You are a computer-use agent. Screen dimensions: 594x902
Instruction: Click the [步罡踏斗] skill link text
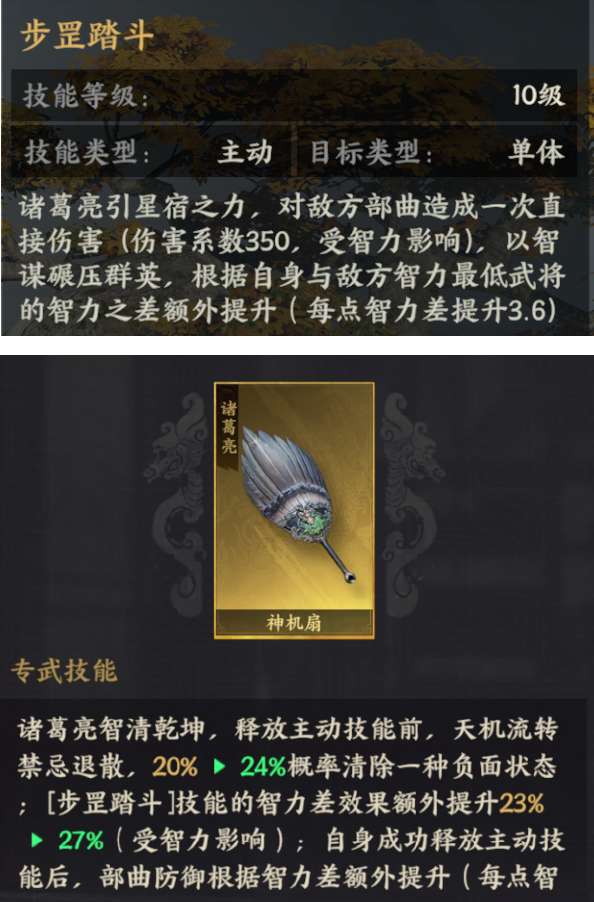pyautogui.click(x=110, y=804)
